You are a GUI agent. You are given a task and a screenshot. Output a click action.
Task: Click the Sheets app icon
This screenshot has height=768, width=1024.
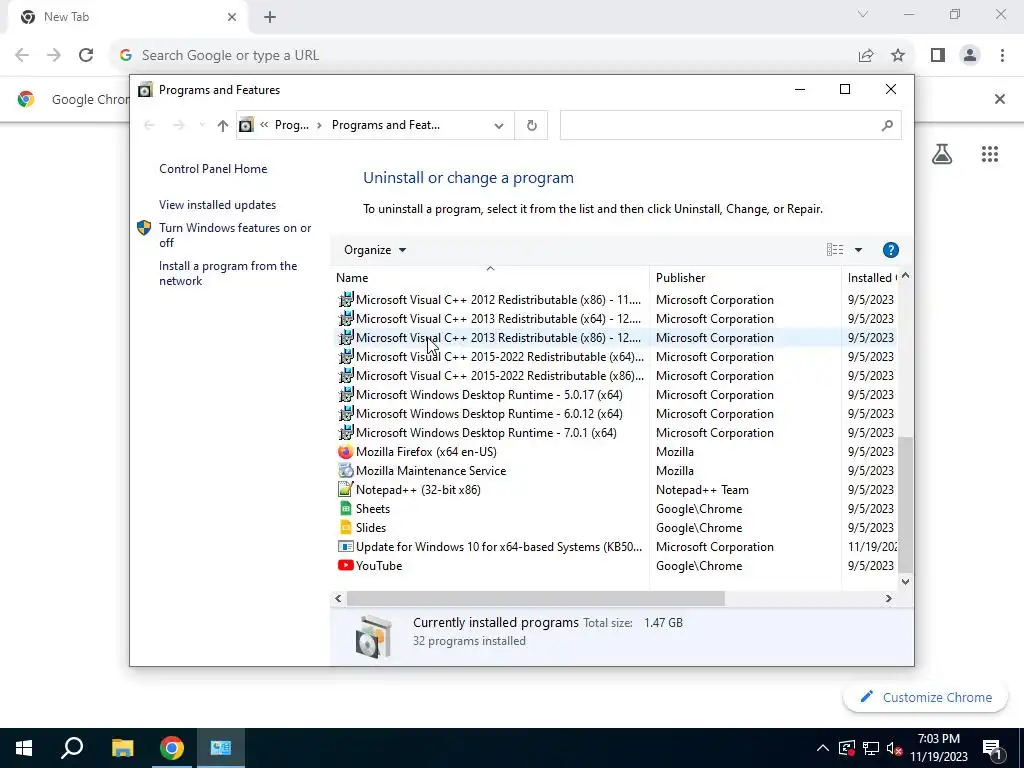pyautogui.click(x=345, y=509)
